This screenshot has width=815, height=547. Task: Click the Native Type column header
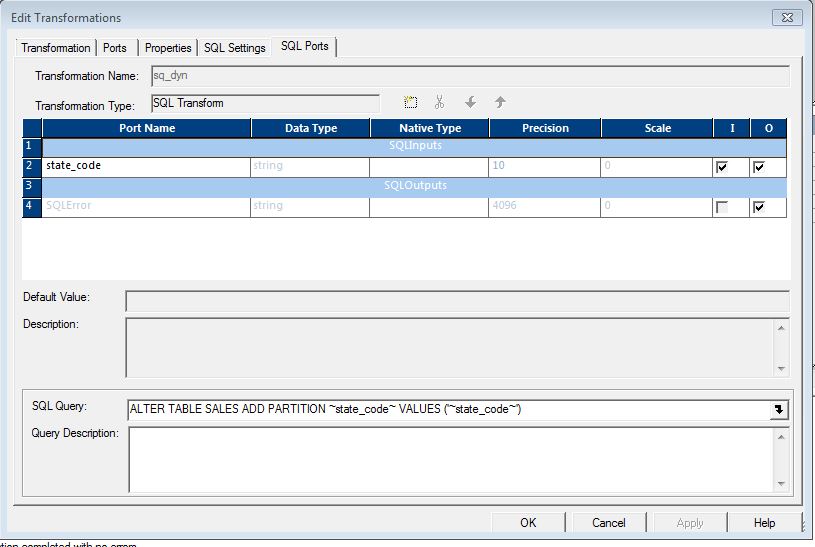tap(430, 128)
